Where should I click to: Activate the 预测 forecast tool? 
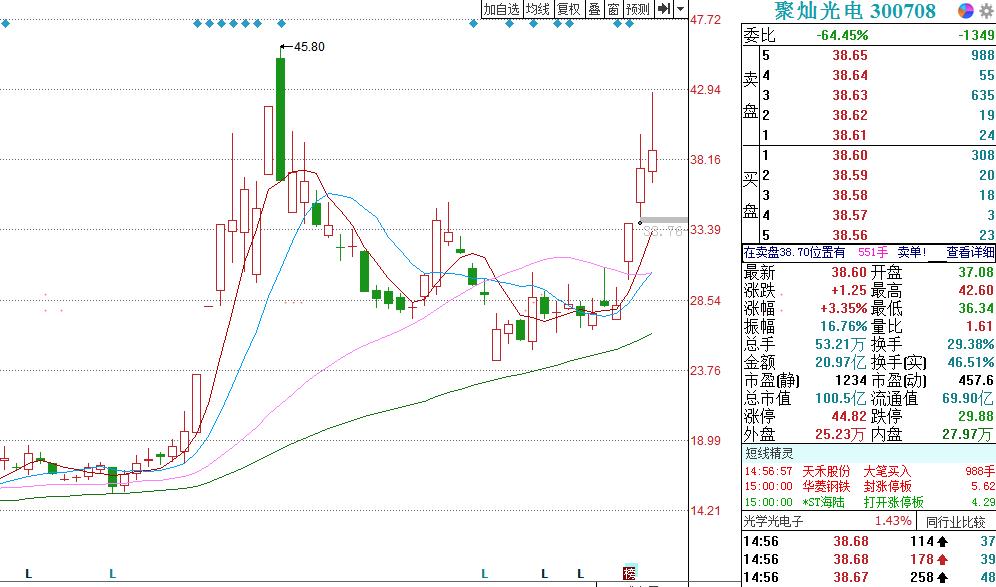tap(636, 7)
